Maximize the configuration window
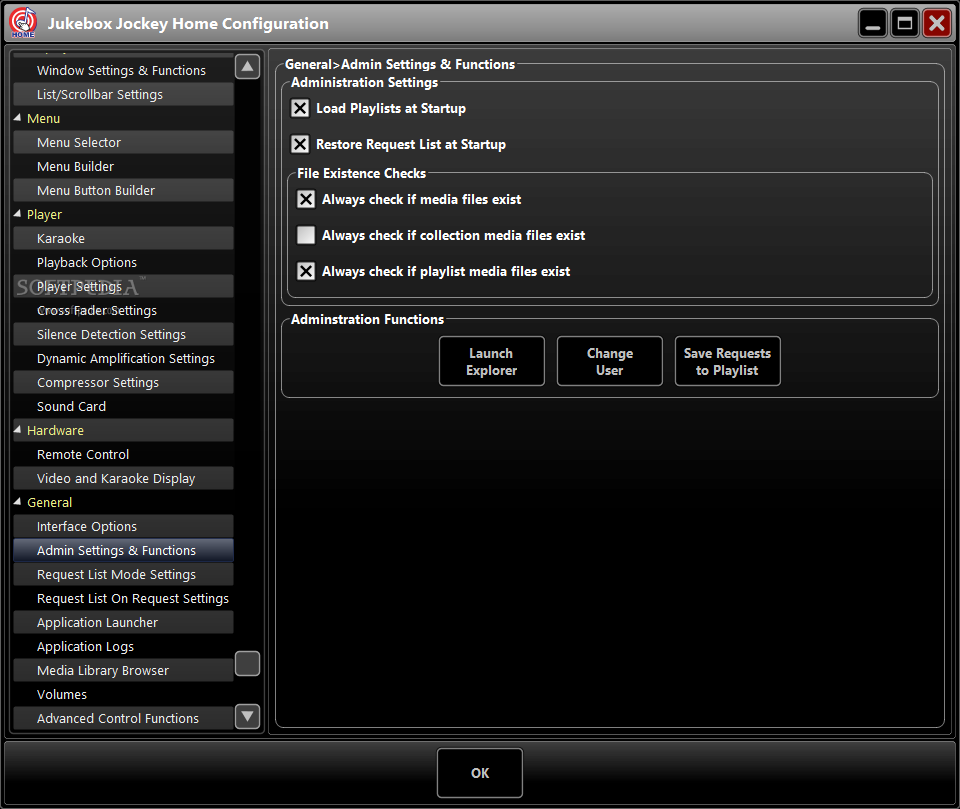The image size is (960, 809). tap(904, 23)
